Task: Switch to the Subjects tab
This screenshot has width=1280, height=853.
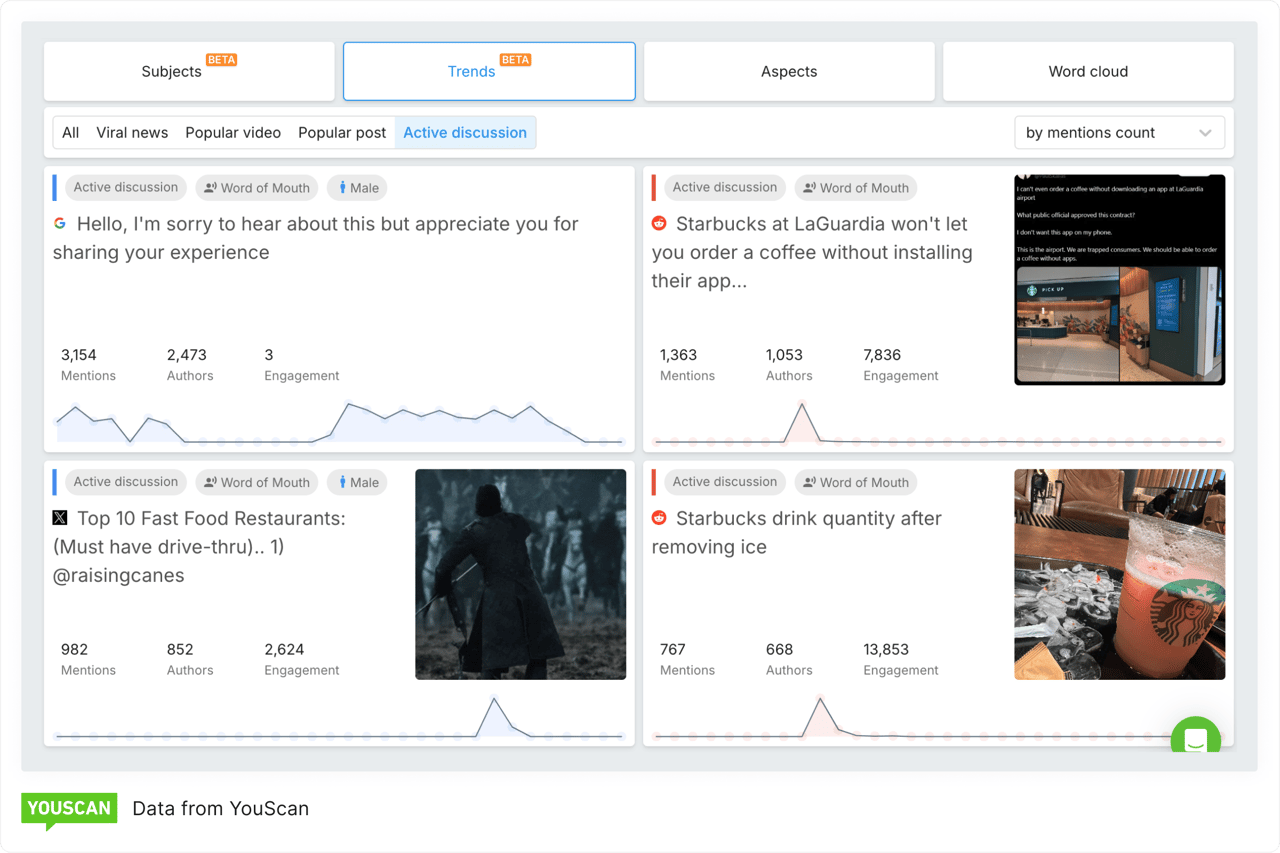Action: tap(189, 71)
